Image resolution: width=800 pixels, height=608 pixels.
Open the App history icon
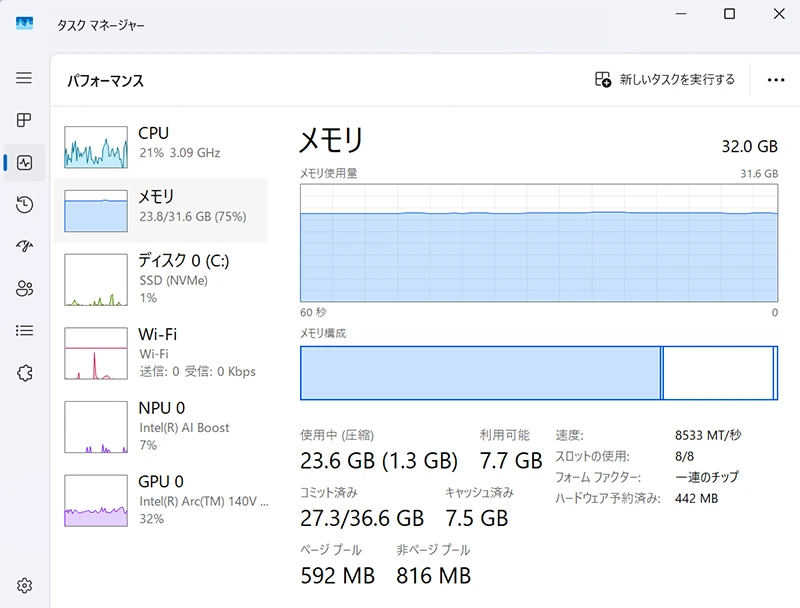pyautogui.click(x=24, y=204)
